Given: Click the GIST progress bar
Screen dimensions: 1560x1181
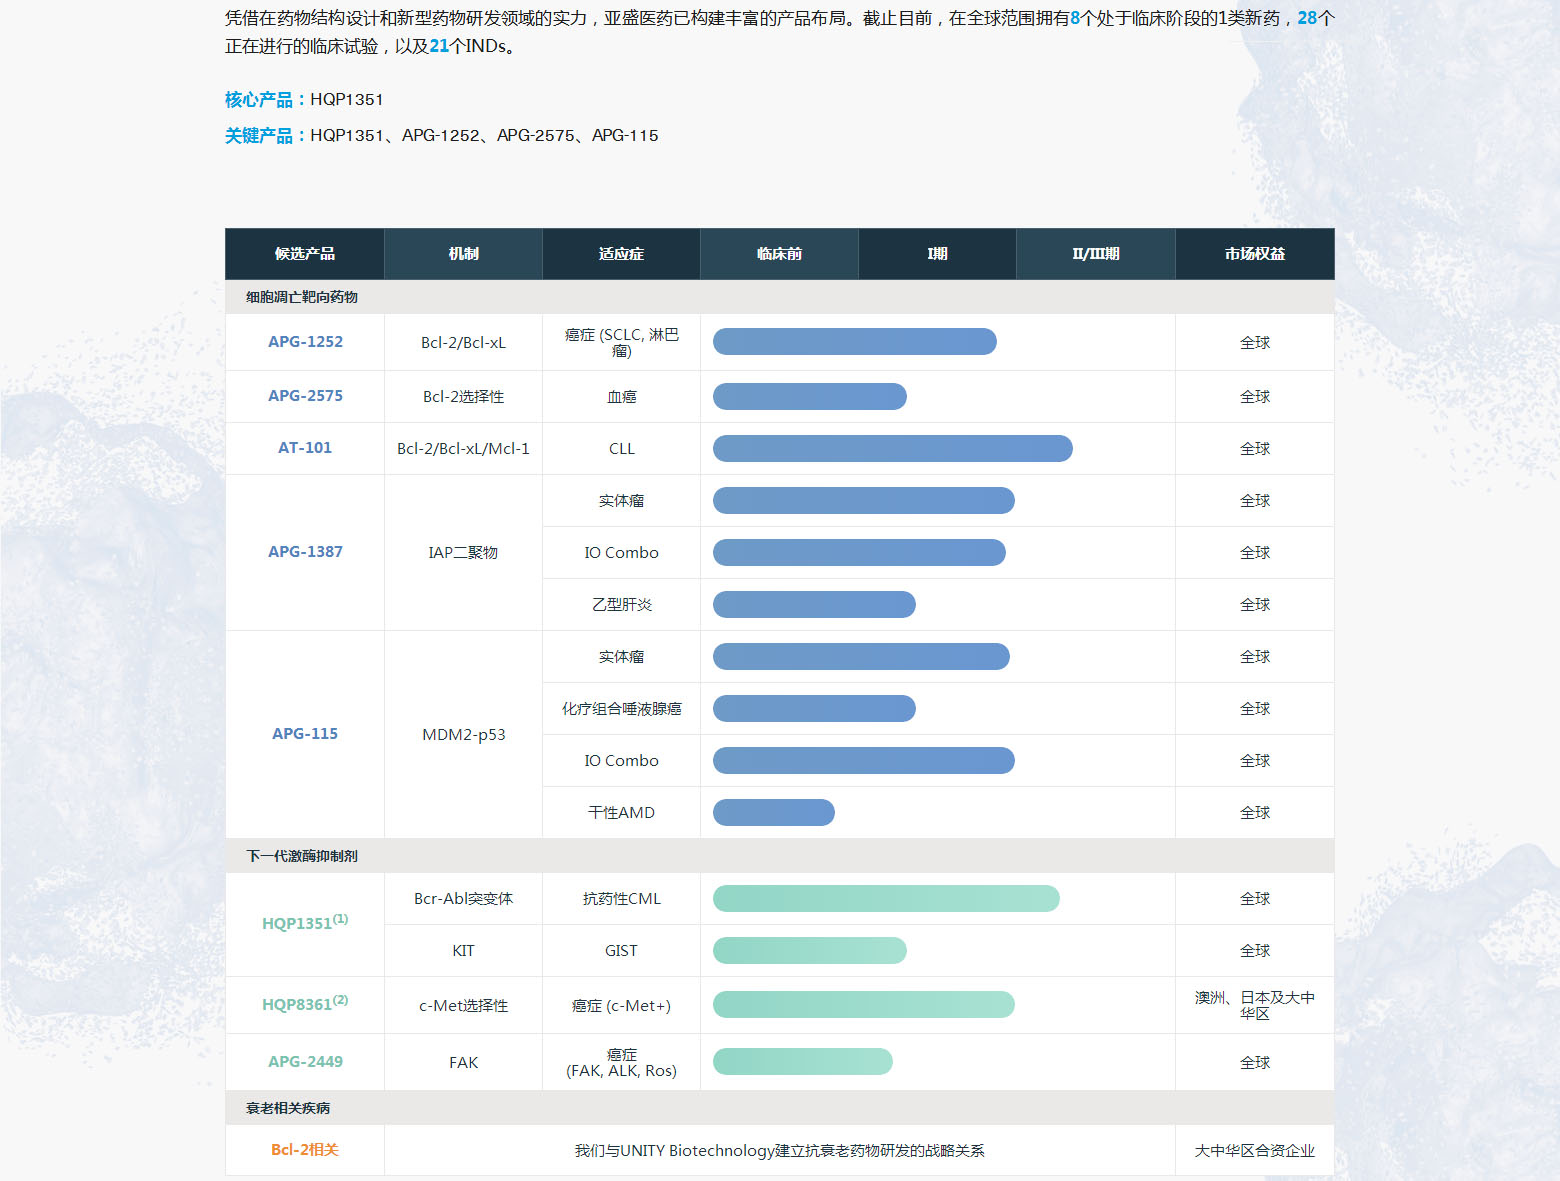Looking at the screenshot, I should [810, 950].
